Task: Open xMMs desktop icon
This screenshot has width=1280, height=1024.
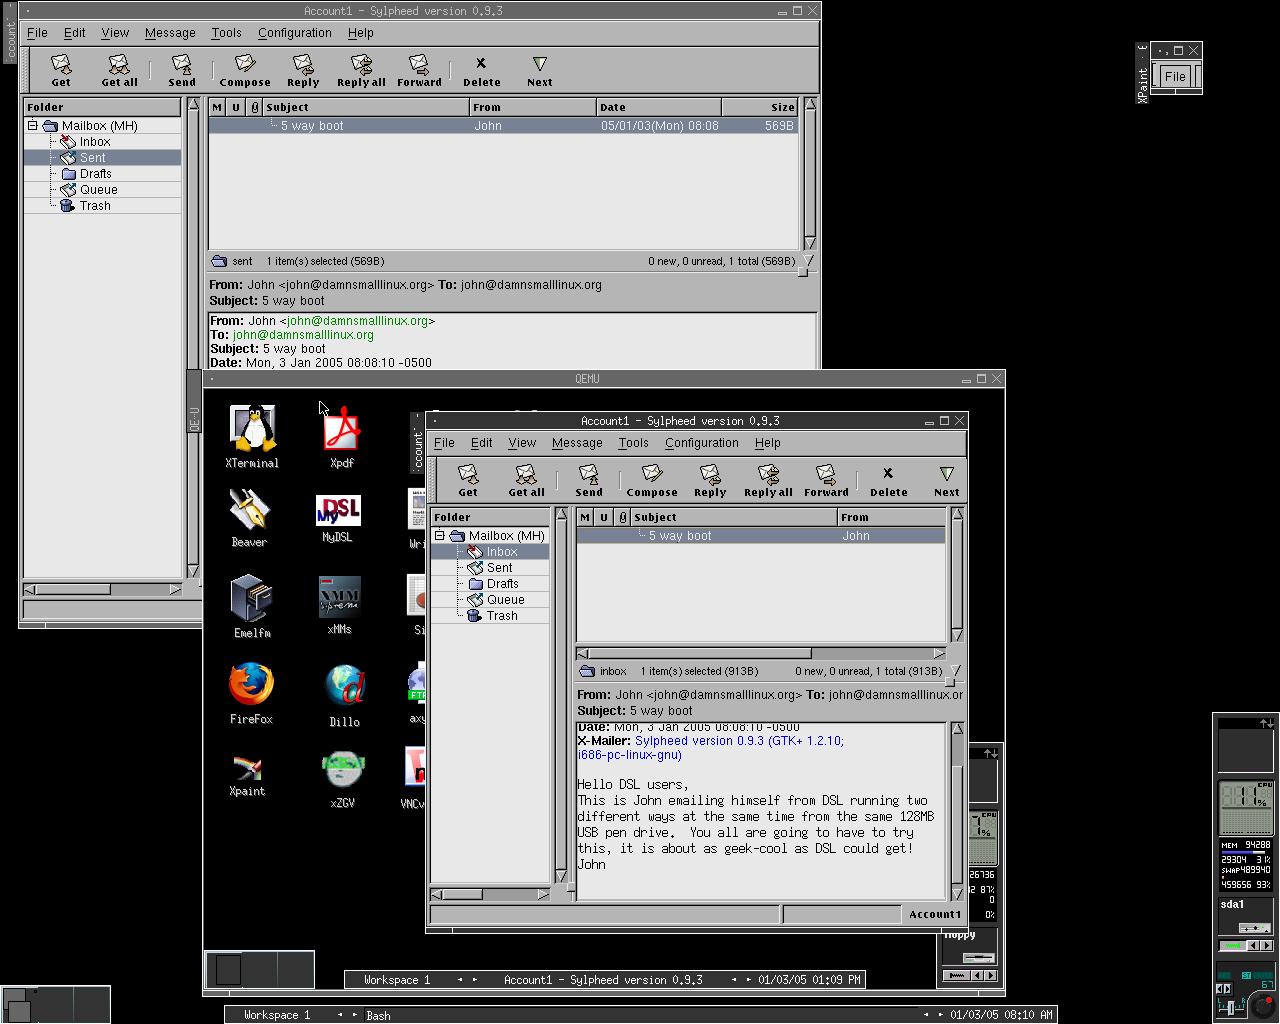Action: [x=339, y=605]
